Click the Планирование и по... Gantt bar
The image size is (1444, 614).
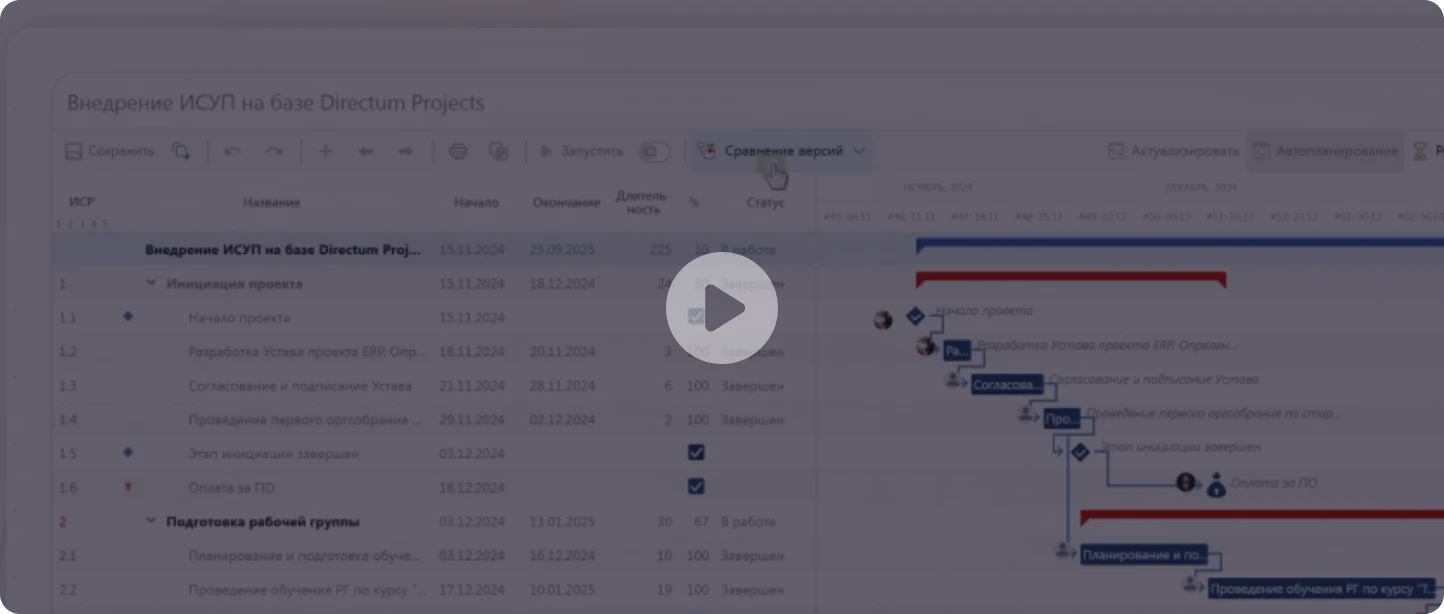1144,555
